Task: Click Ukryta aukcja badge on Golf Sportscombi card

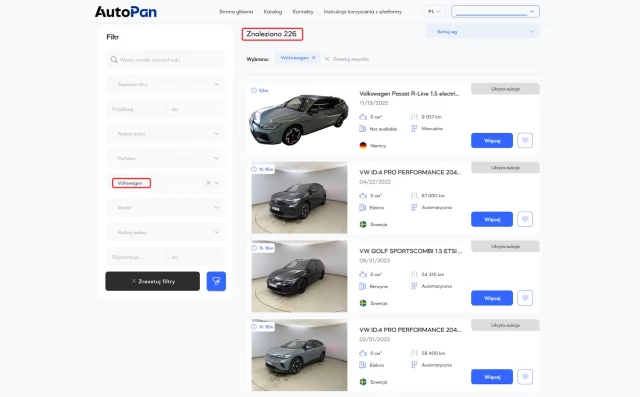Action: [x=505, y=246]
